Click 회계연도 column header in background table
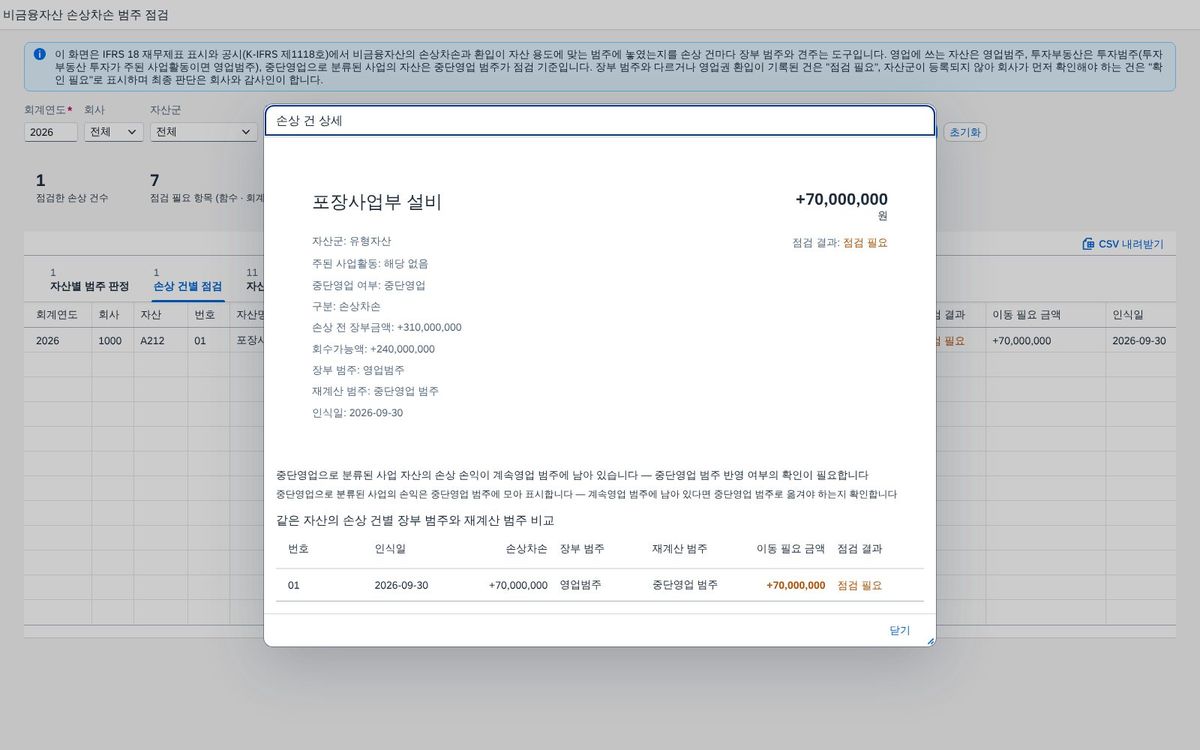 (58, 314)
